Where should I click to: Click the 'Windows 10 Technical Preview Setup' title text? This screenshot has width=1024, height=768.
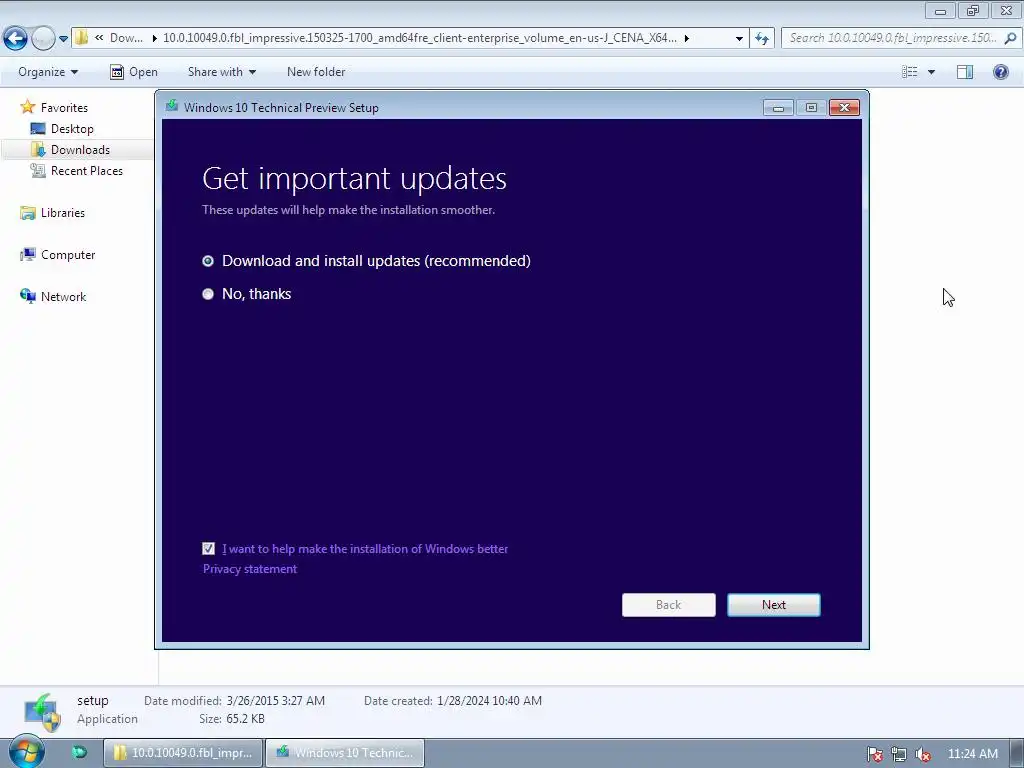pos(281,108)
